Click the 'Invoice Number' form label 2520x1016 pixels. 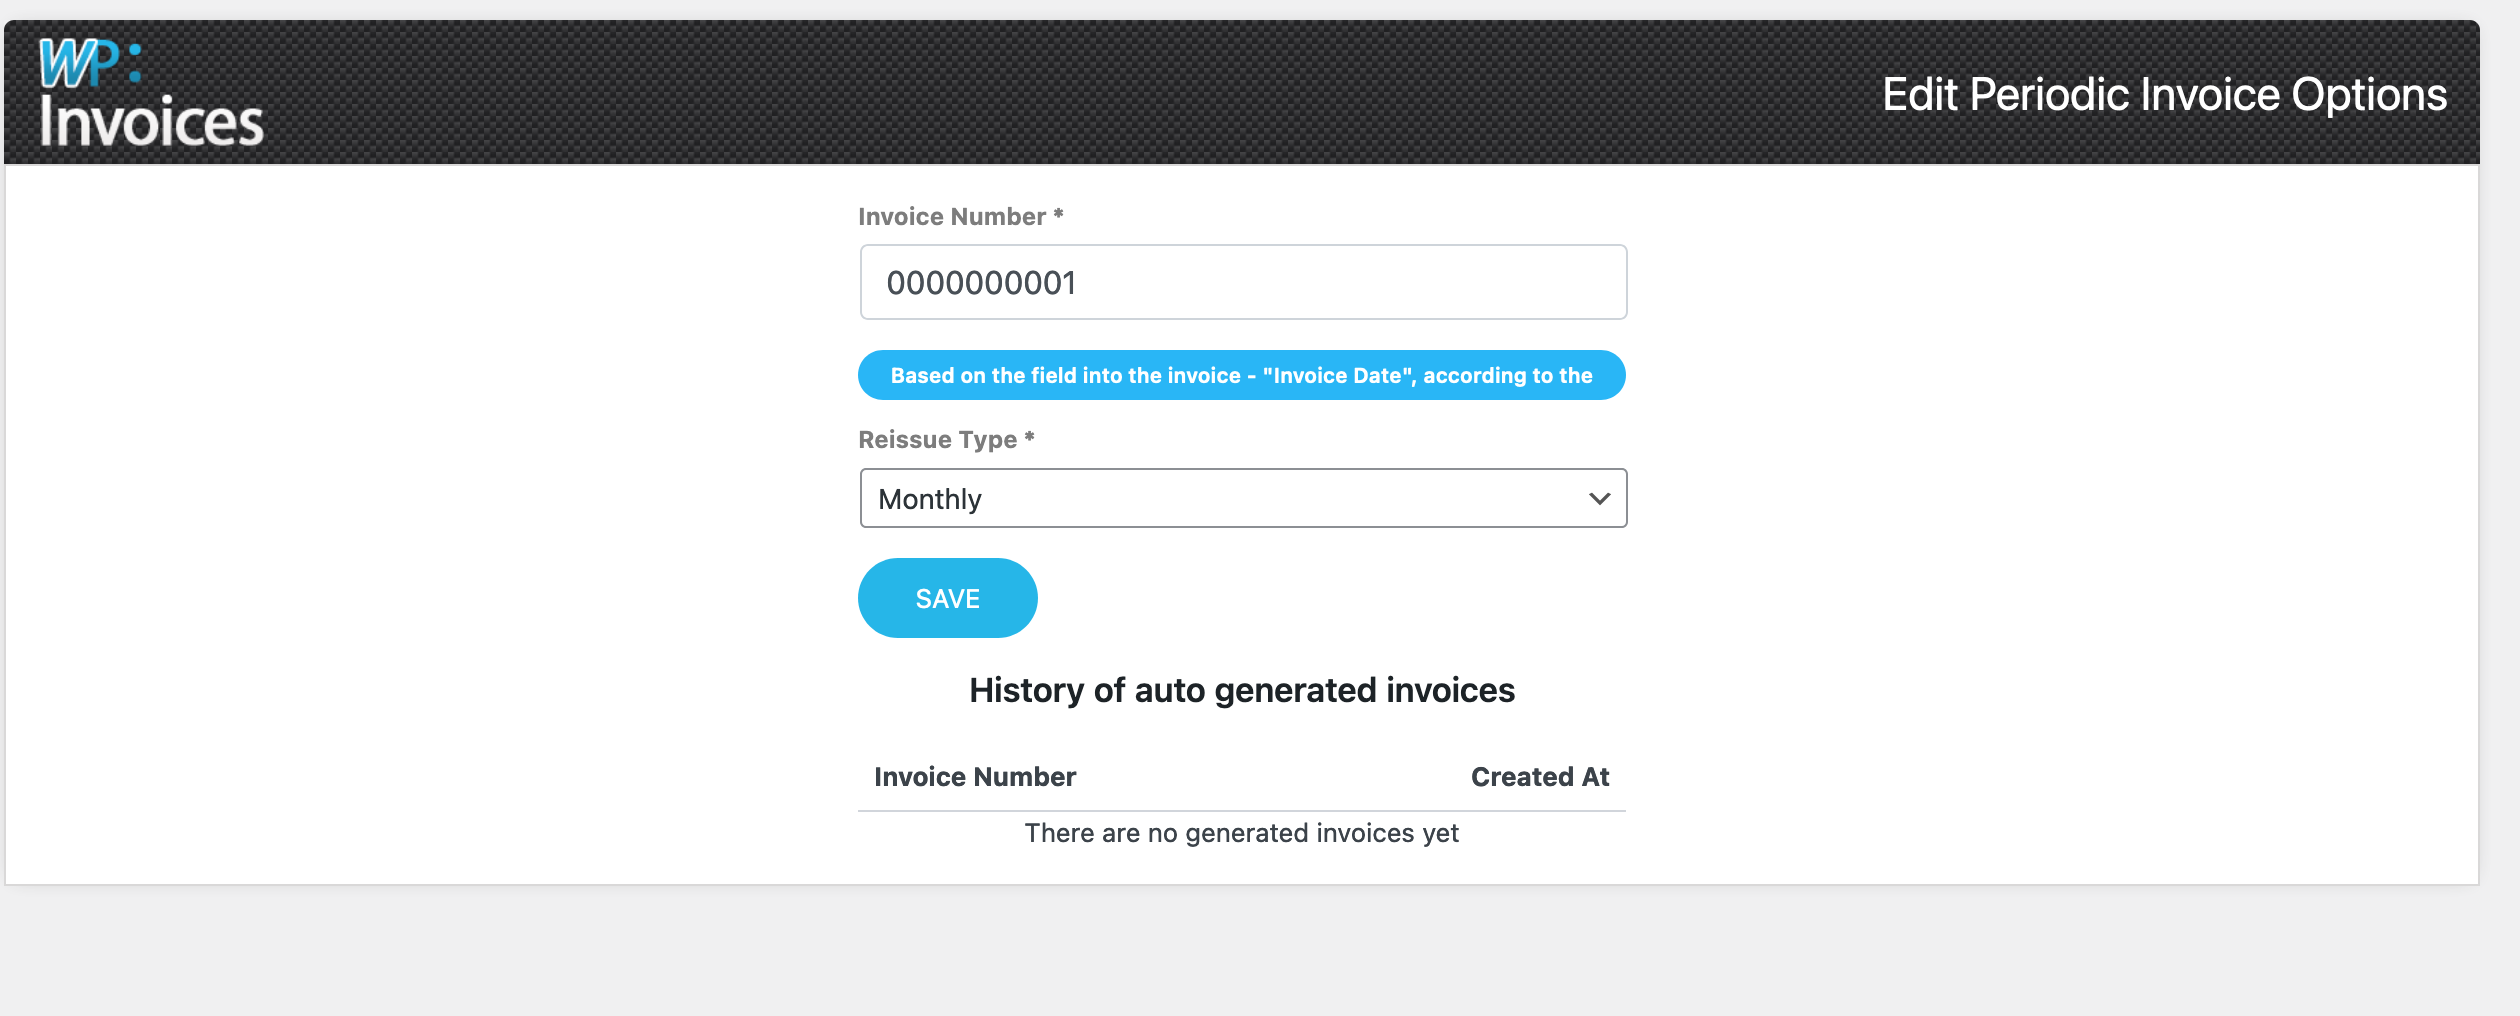pyautogui.click(x=951, y=217)
